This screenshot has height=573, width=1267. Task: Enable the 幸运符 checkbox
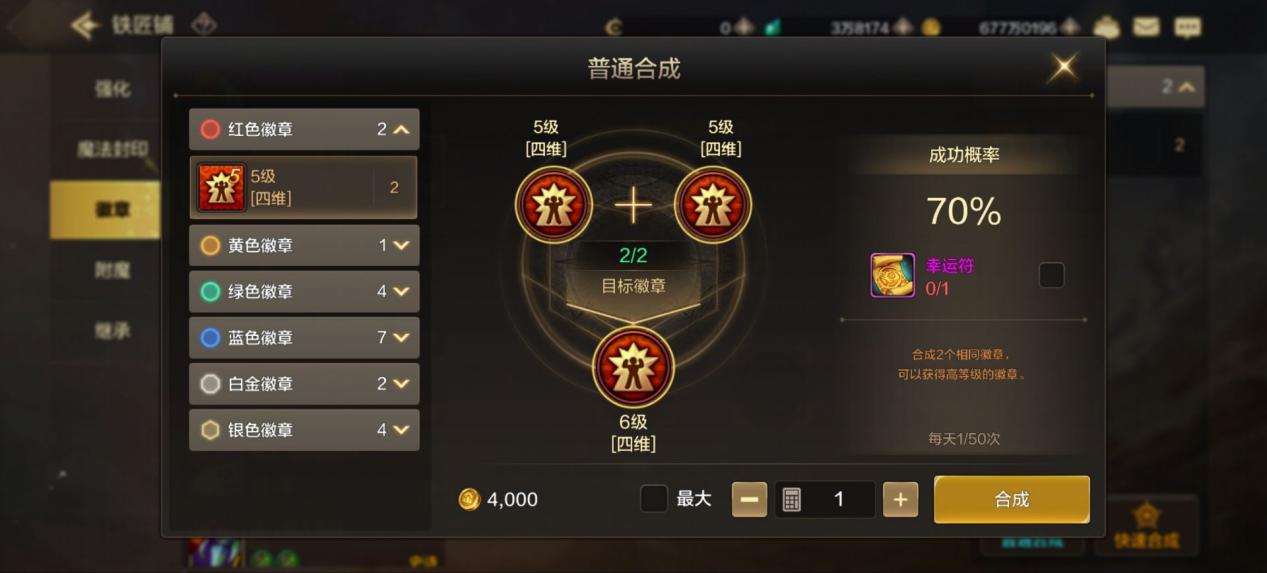click(1051, 275)
